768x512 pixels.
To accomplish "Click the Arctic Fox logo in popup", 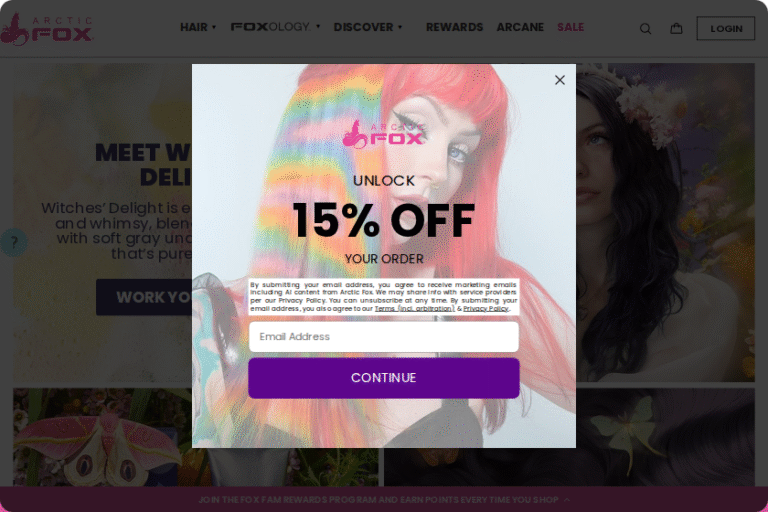I will tap(383, 134).
